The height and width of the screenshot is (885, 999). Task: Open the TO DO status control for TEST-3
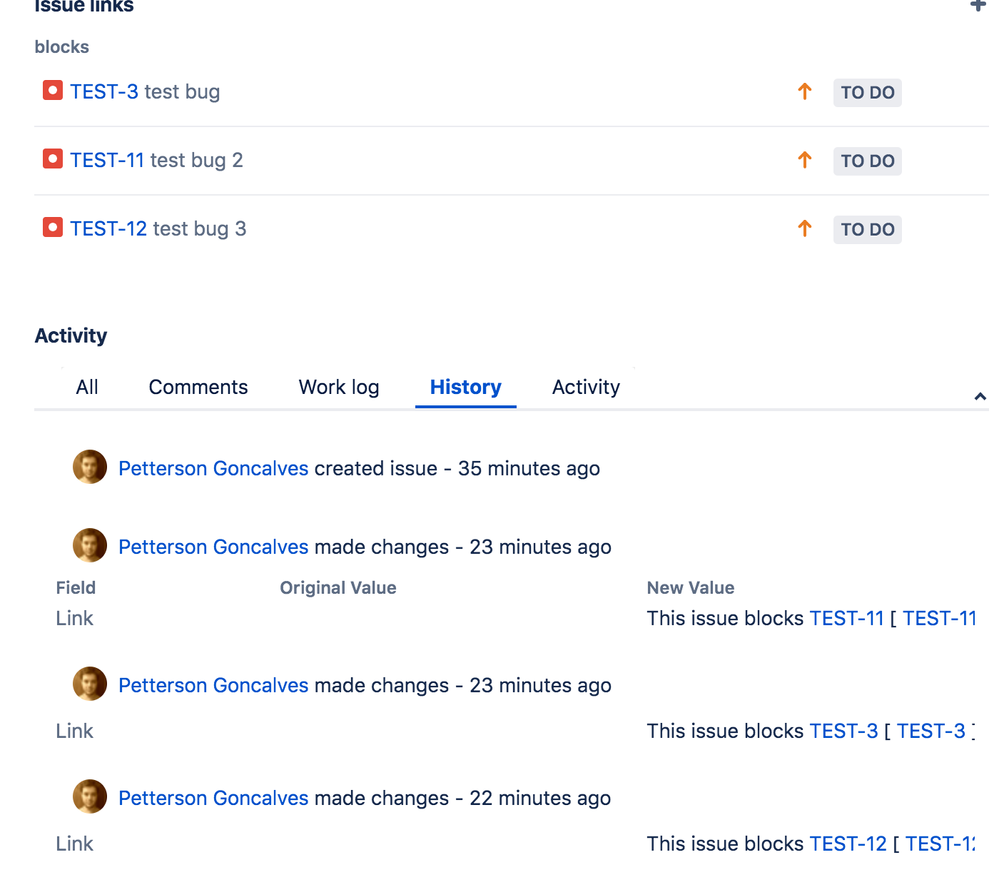click(x=866, y=91)
